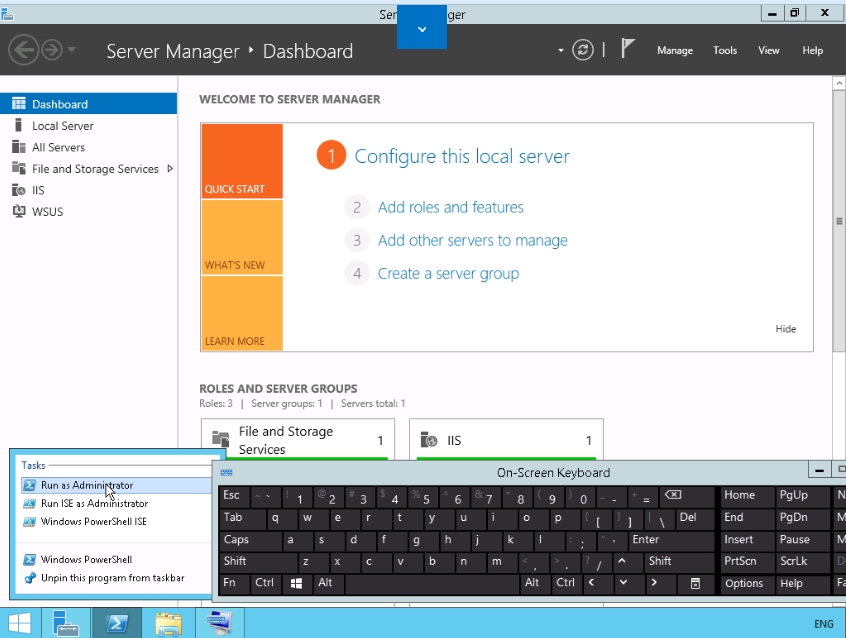
Task: Toggle ScrLk key on On-Screen Keyboard
Action: [794, 561]
